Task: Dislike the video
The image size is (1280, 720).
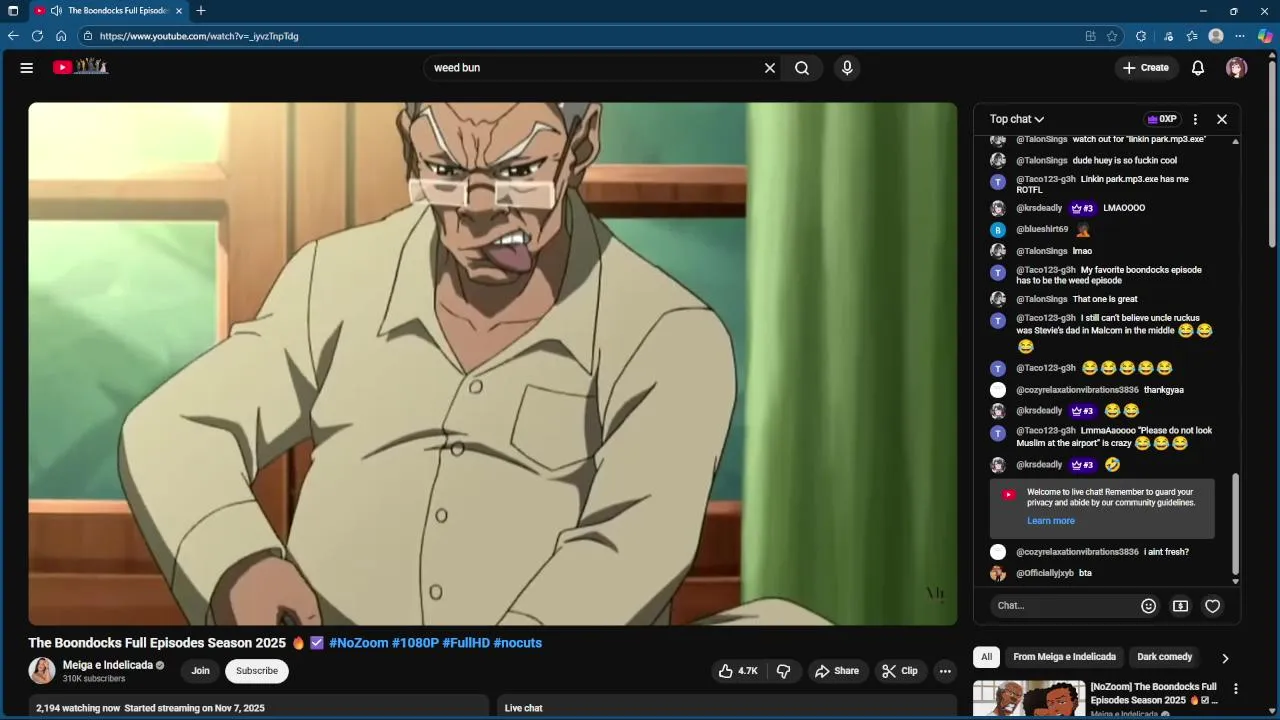Action: [784, 671]
